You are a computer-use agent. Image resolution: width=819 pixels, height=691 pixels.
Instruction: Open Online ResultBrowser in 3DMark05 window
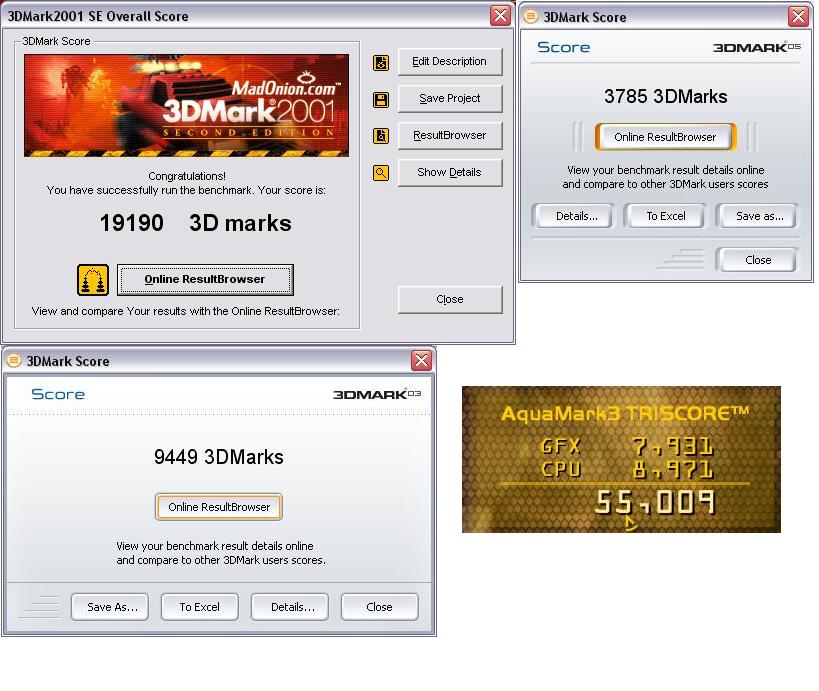tap(665, 137)
